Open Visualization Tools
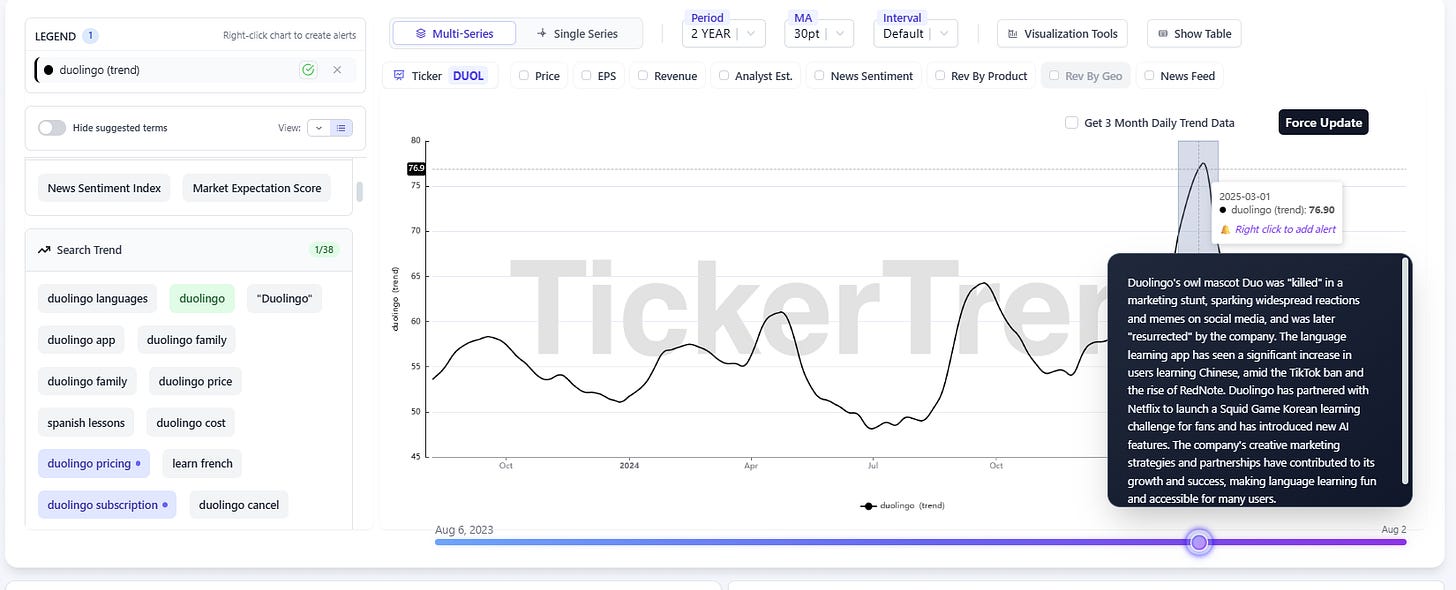 [x=1063, y=33]
